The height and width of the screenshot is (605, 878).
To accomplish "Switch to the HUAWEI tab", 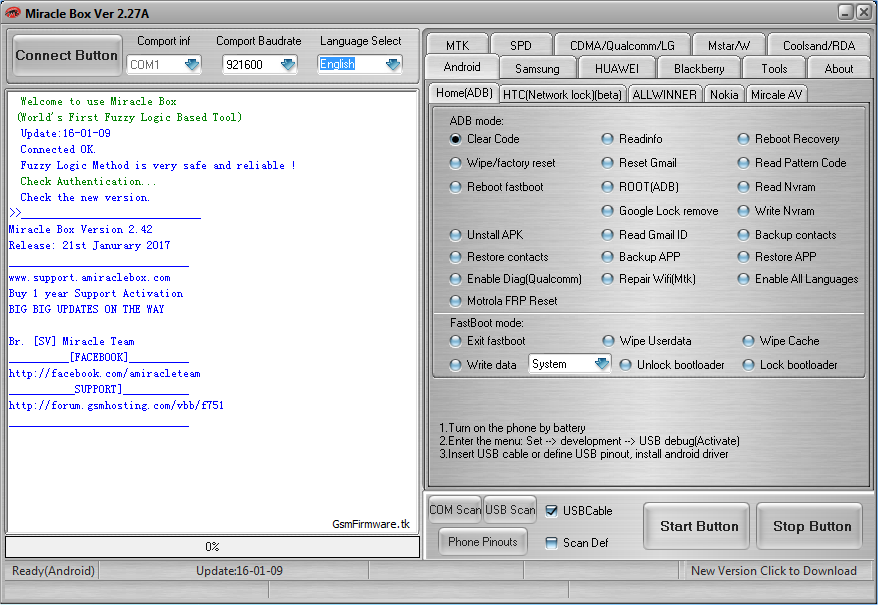I will point(617,68).
